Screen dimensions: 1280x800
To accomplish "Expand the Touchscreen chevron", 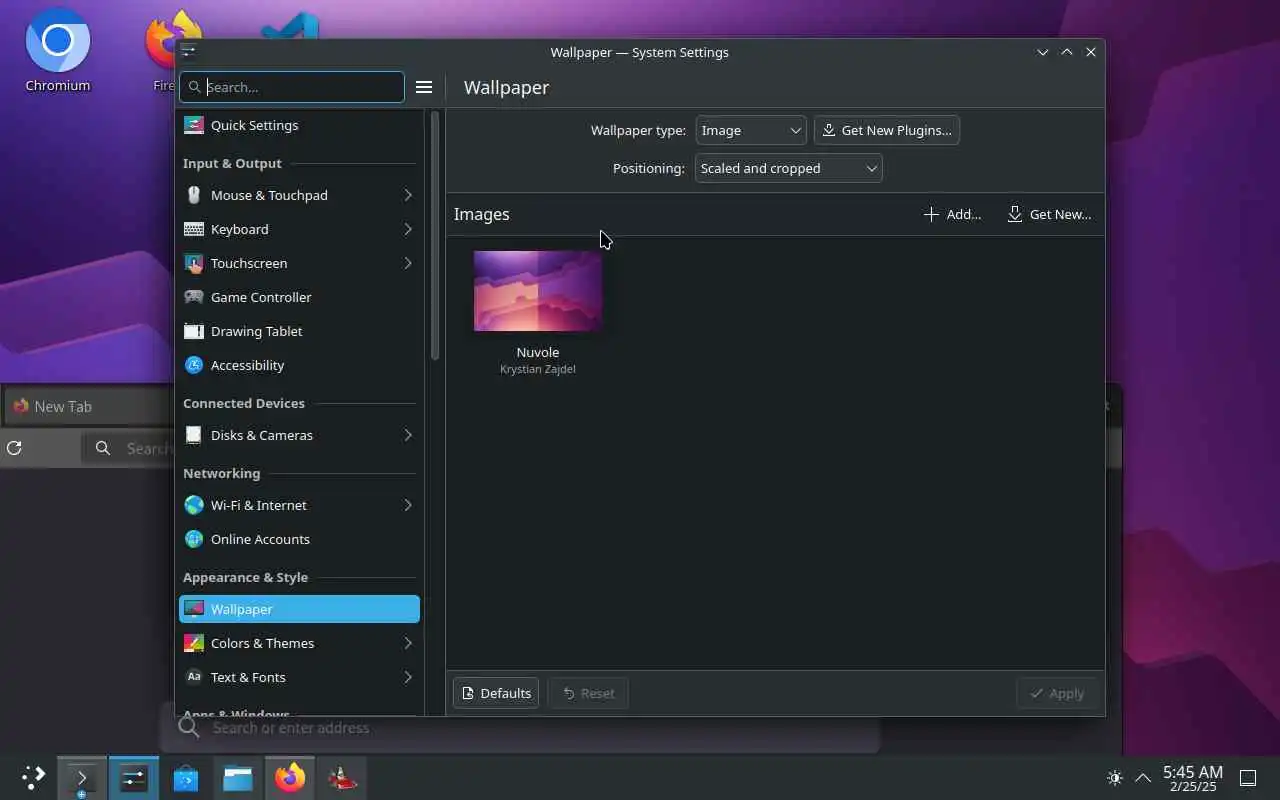I will 408,263.
